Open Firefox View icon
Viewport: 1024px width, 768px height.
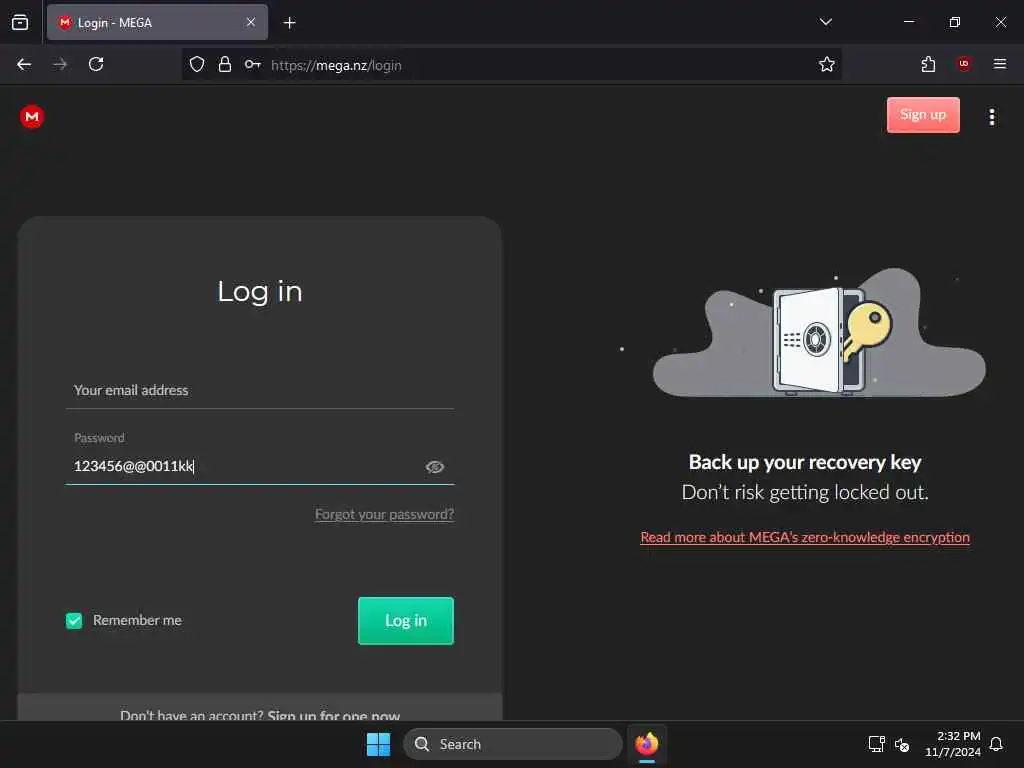point(20,22)
